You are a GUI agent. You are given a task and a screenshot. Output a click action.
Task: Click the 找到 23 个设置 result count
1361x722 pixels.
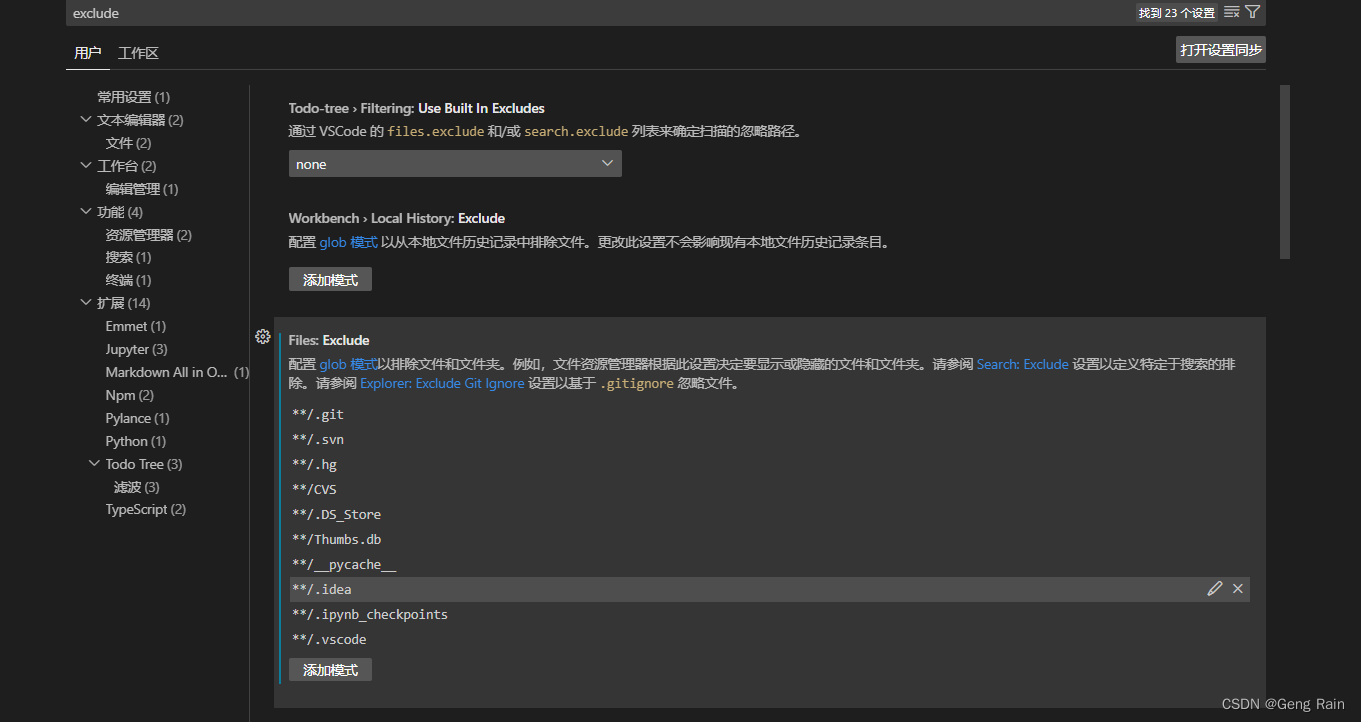click(x=1177, y=13)
